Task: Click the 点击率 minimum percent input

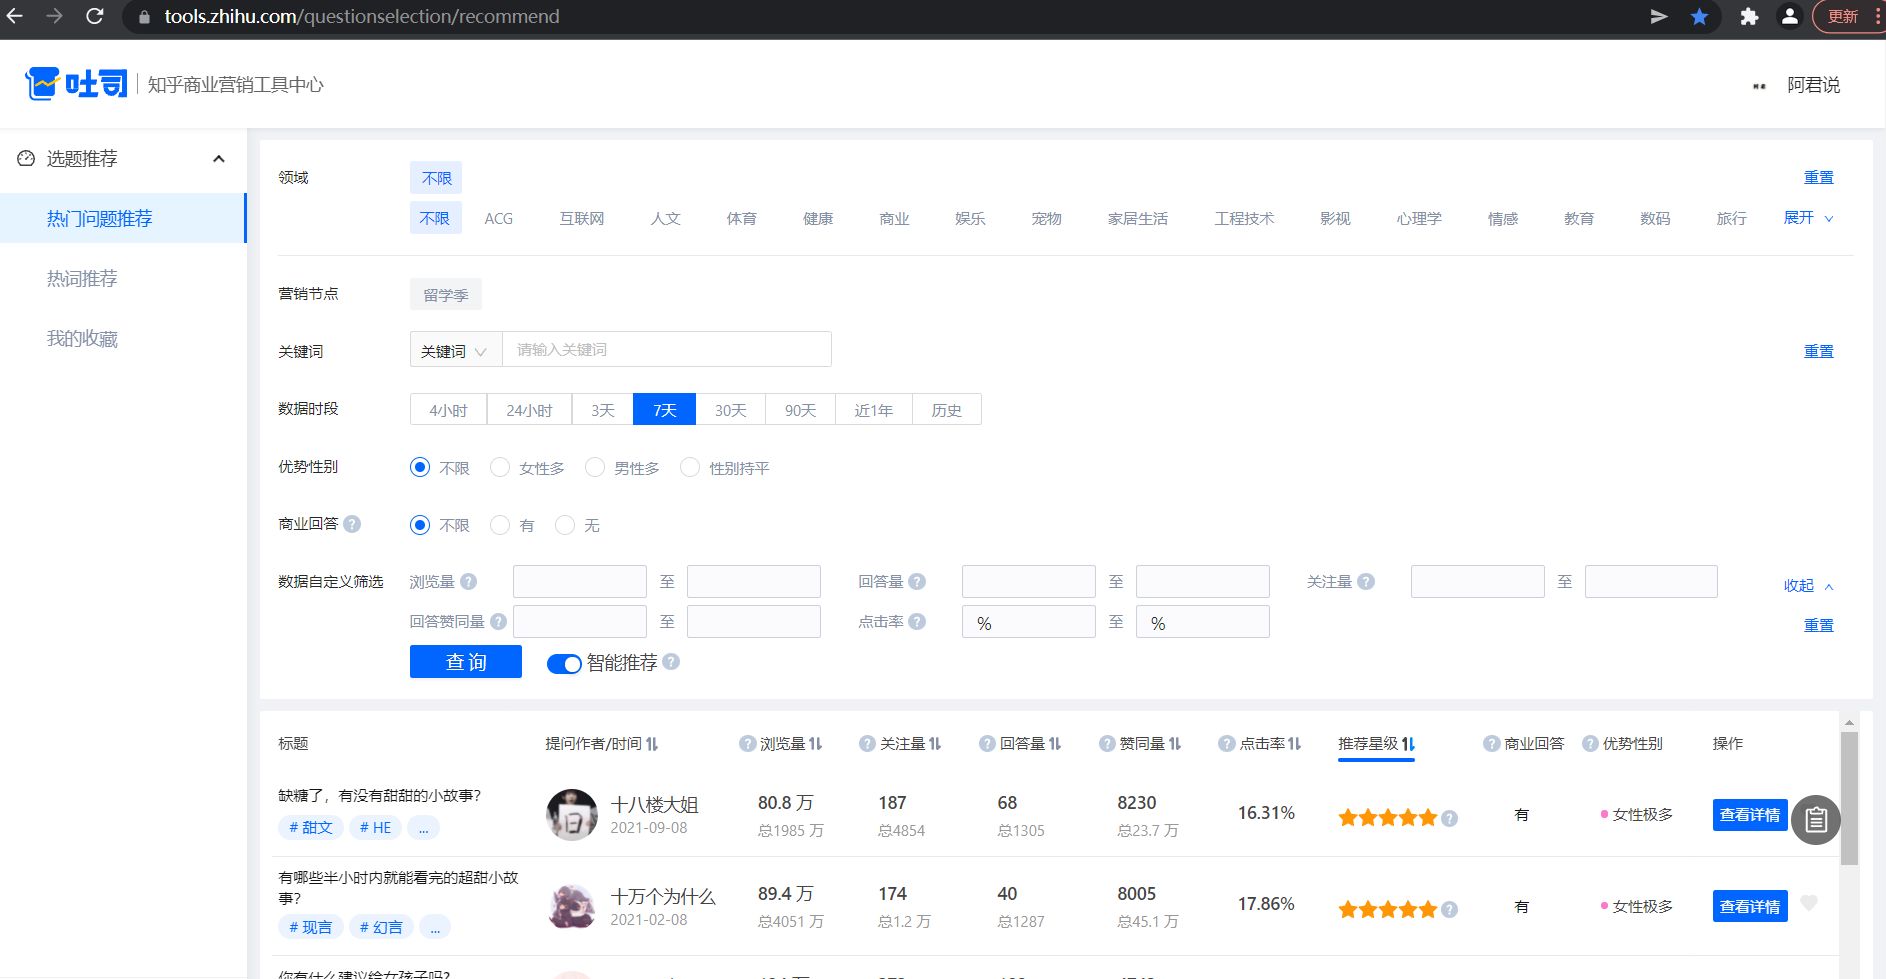Action: (1029, 622)
